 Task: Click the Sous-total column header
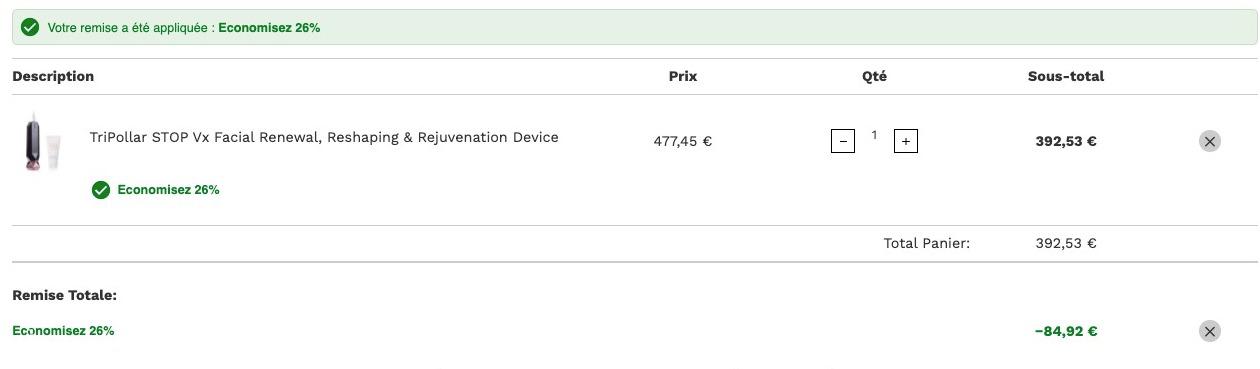pos(1066,76)
